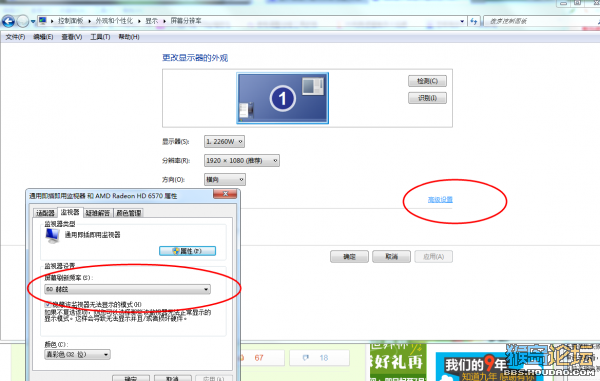Image resolution: width=600 pixels, height=381 pixels.
Task: Click the control panel search box
Action: 541,21
